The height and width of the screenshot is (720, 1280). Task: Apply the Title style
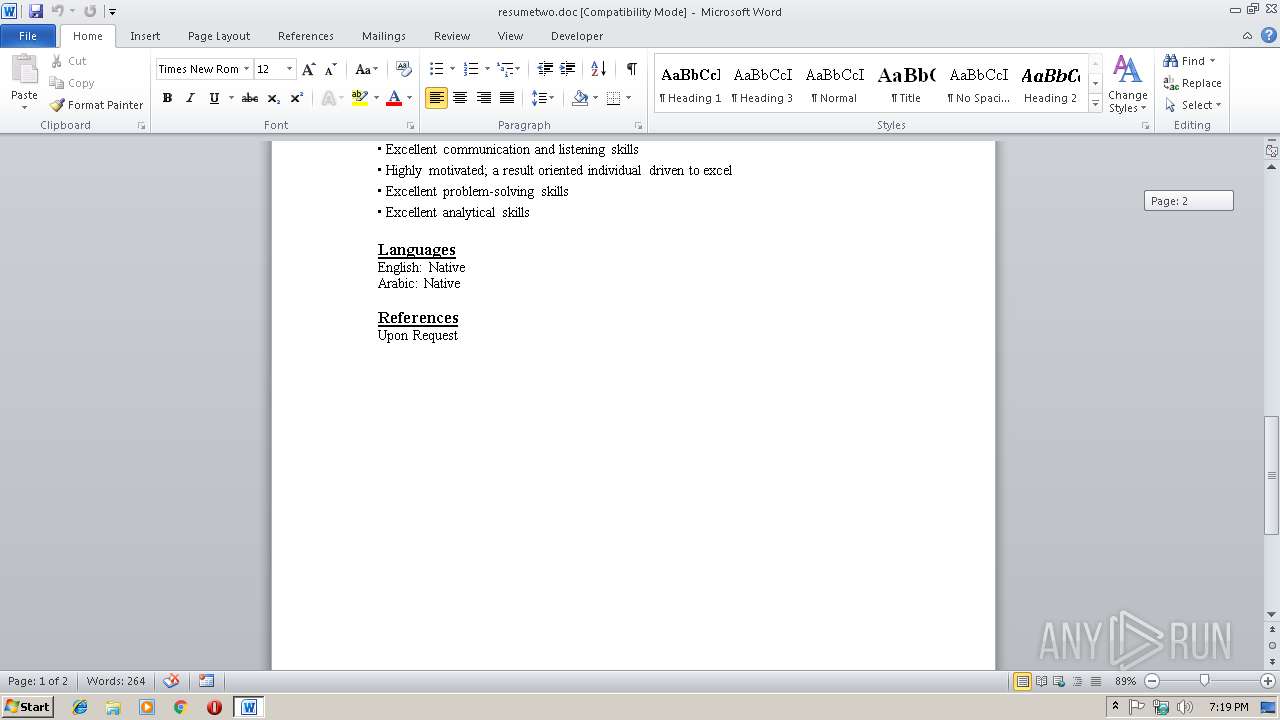[906, 84]
